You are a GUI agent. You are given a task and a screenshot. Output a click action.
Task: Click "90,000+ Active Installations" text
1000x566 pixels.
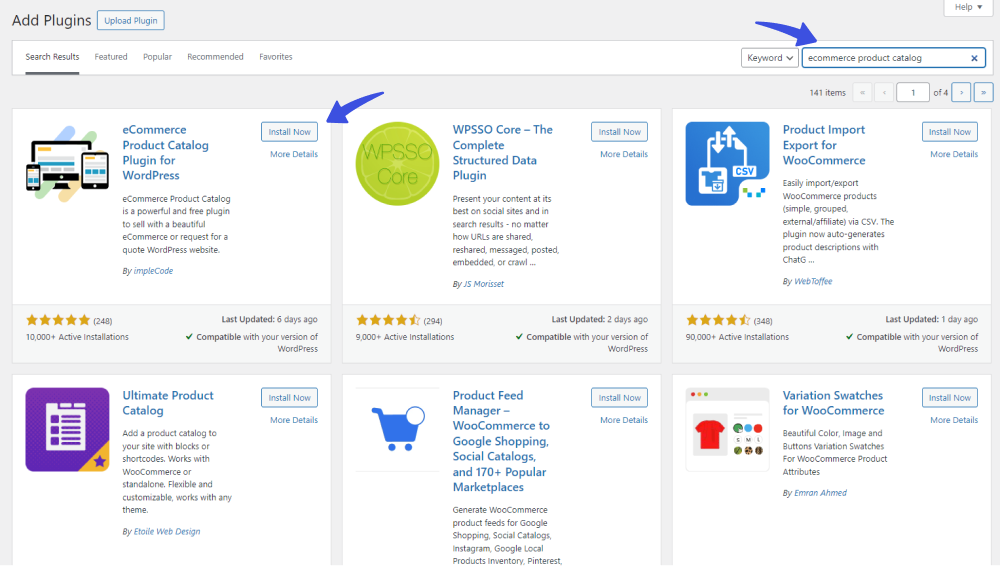tap(737, 337)
